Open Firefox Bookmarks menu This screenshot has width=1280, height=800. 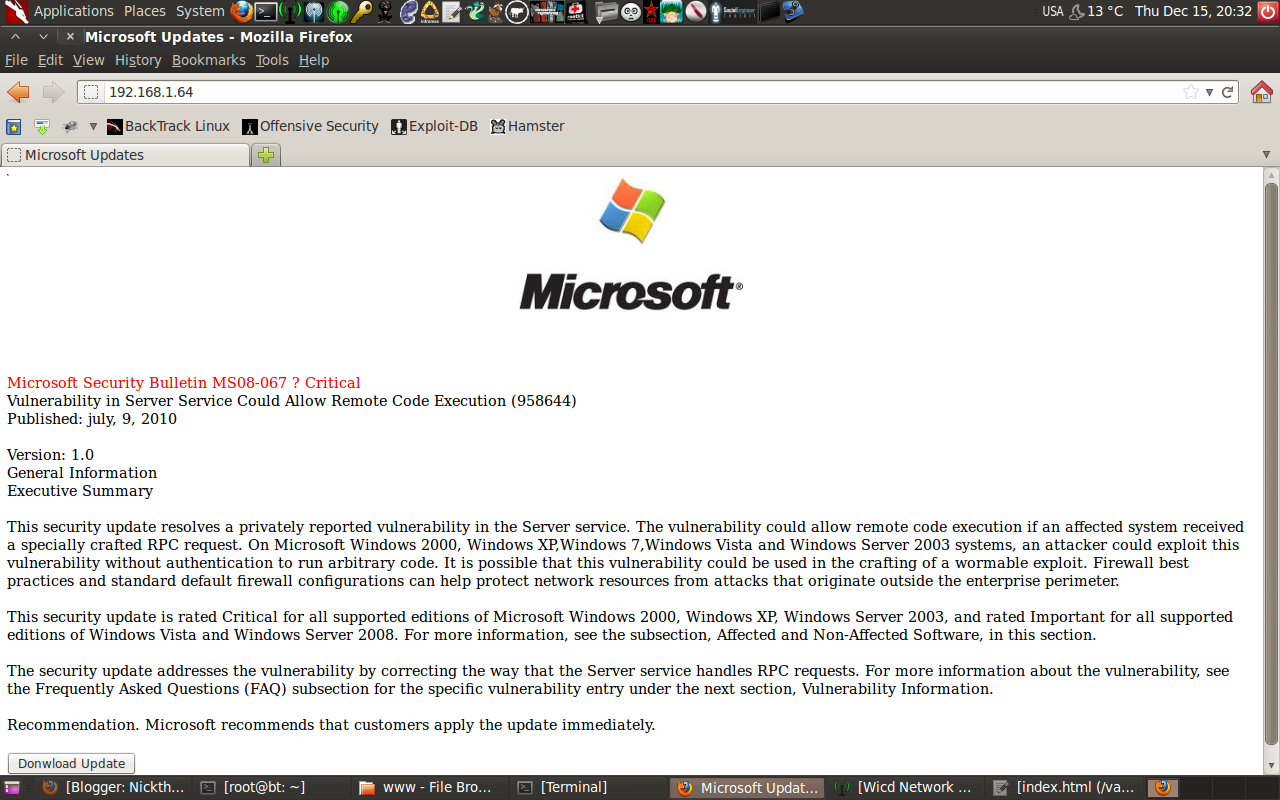point(209,60)
